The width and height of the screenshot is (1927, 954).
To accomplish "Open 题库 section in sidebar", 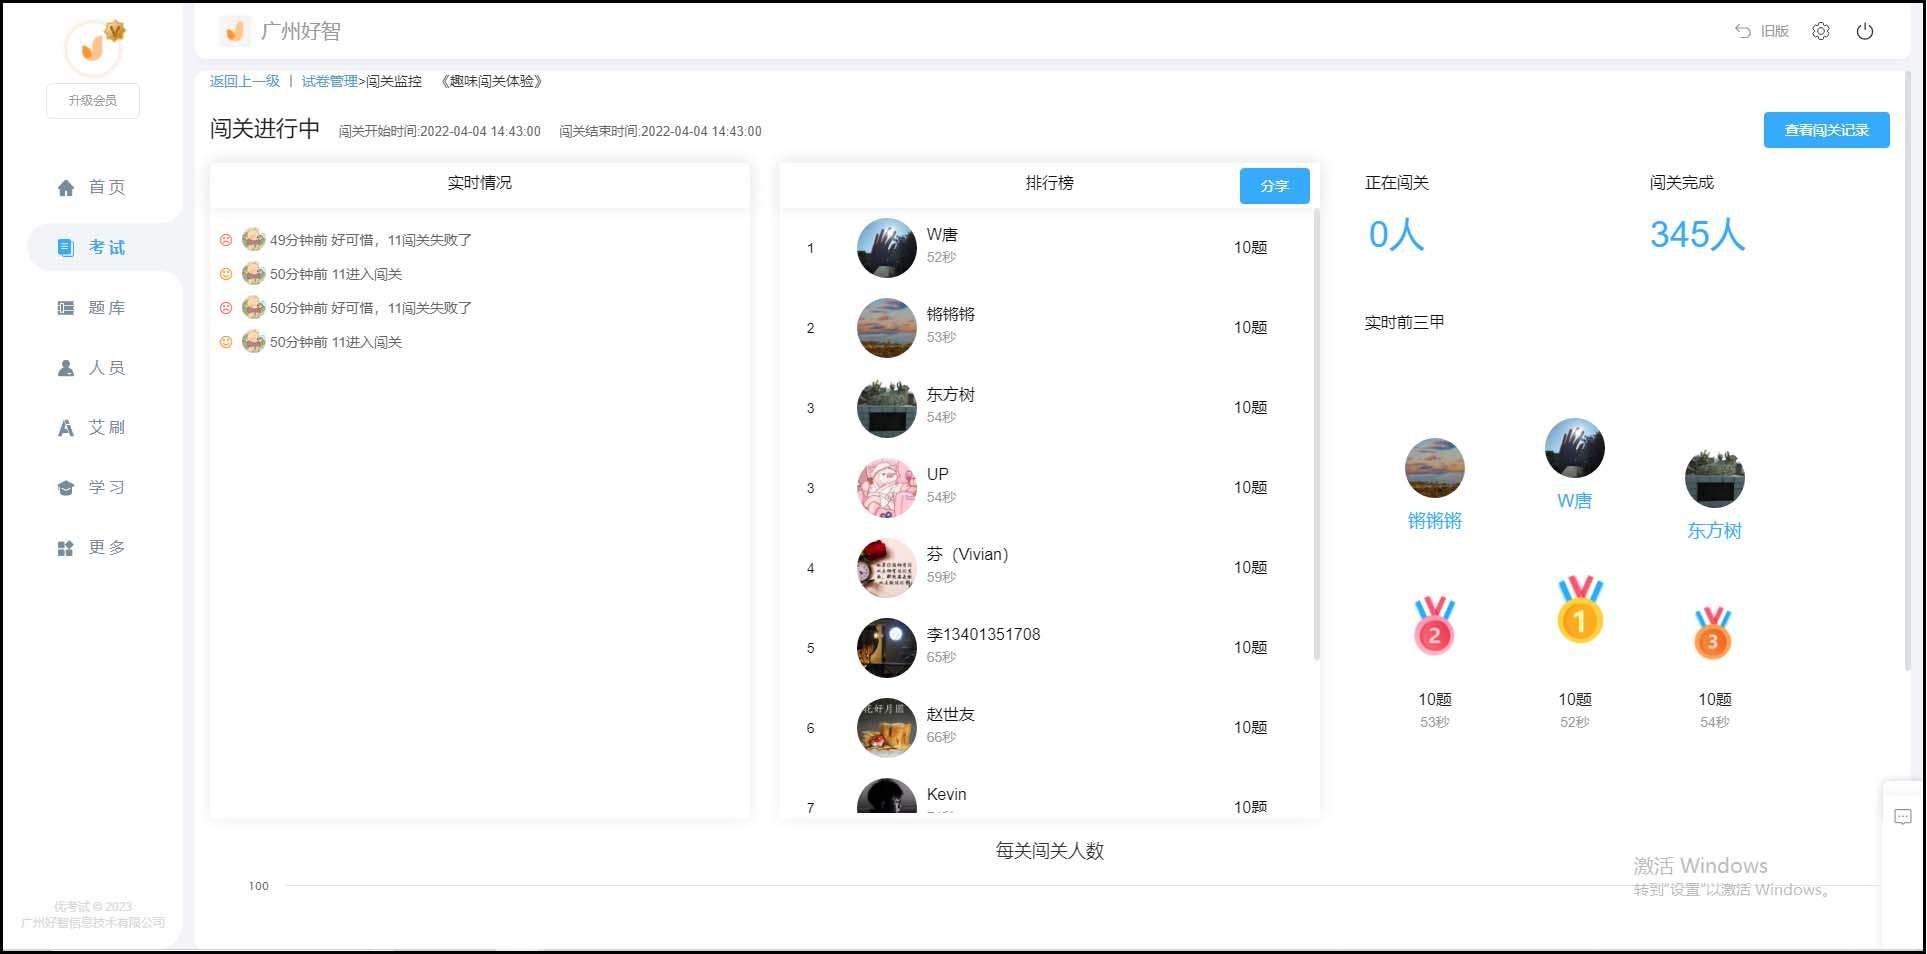I will coord(92,308).
